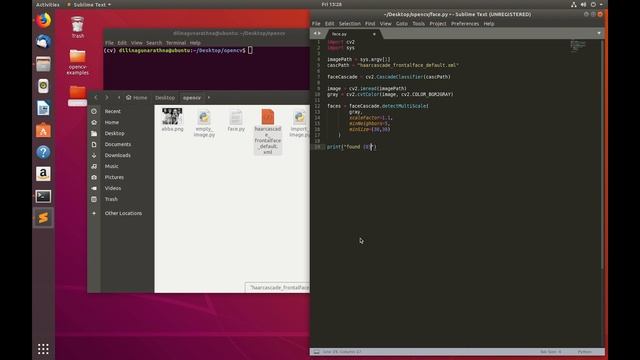Select the haarcascade_frontalface_default.xml file
640x360 pixels.
pyautogui.click(x=268, y=131)
